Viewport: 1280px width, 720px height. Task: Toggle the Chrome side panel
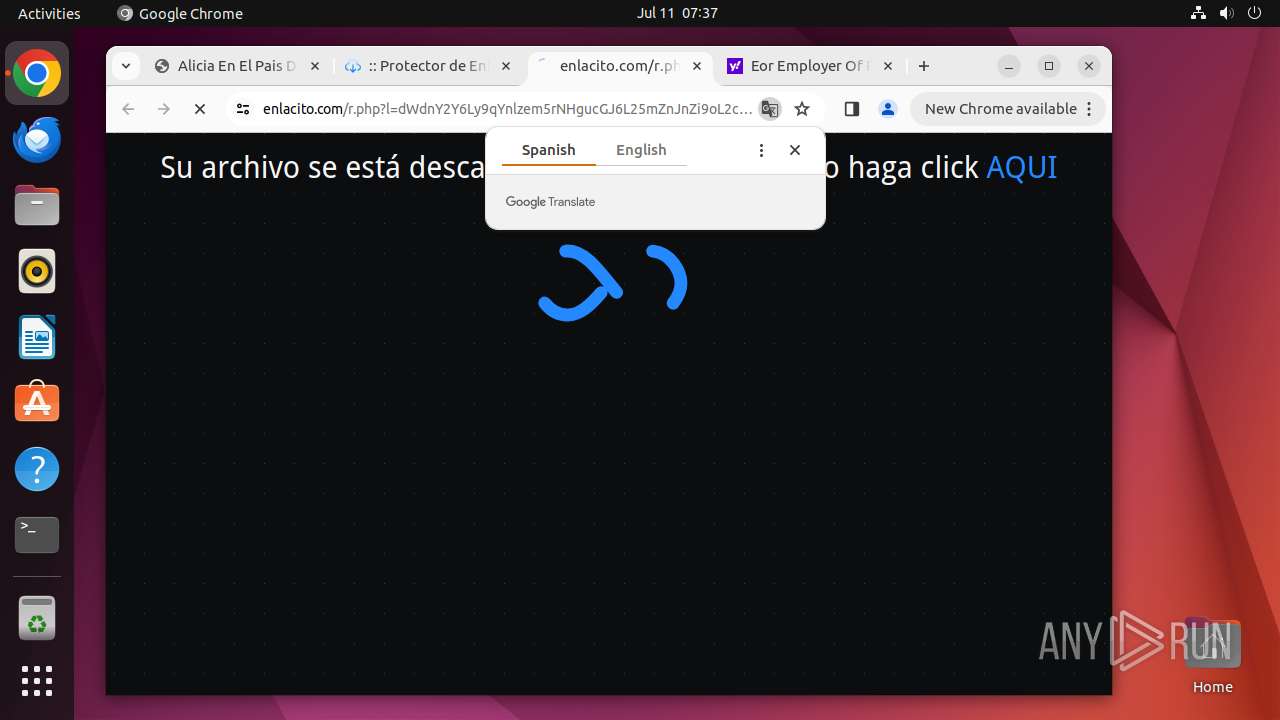pos(852,109)
